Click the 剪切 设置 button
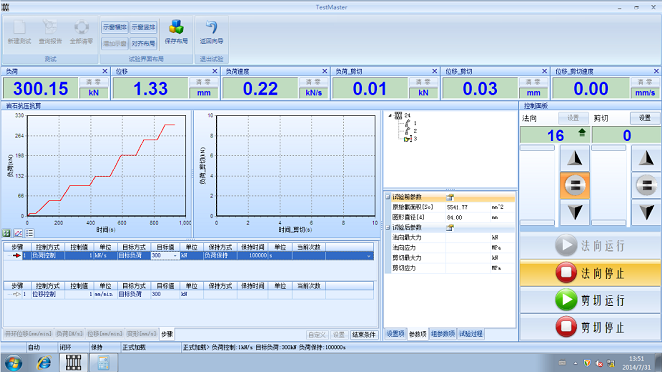 tap(645, 118)
